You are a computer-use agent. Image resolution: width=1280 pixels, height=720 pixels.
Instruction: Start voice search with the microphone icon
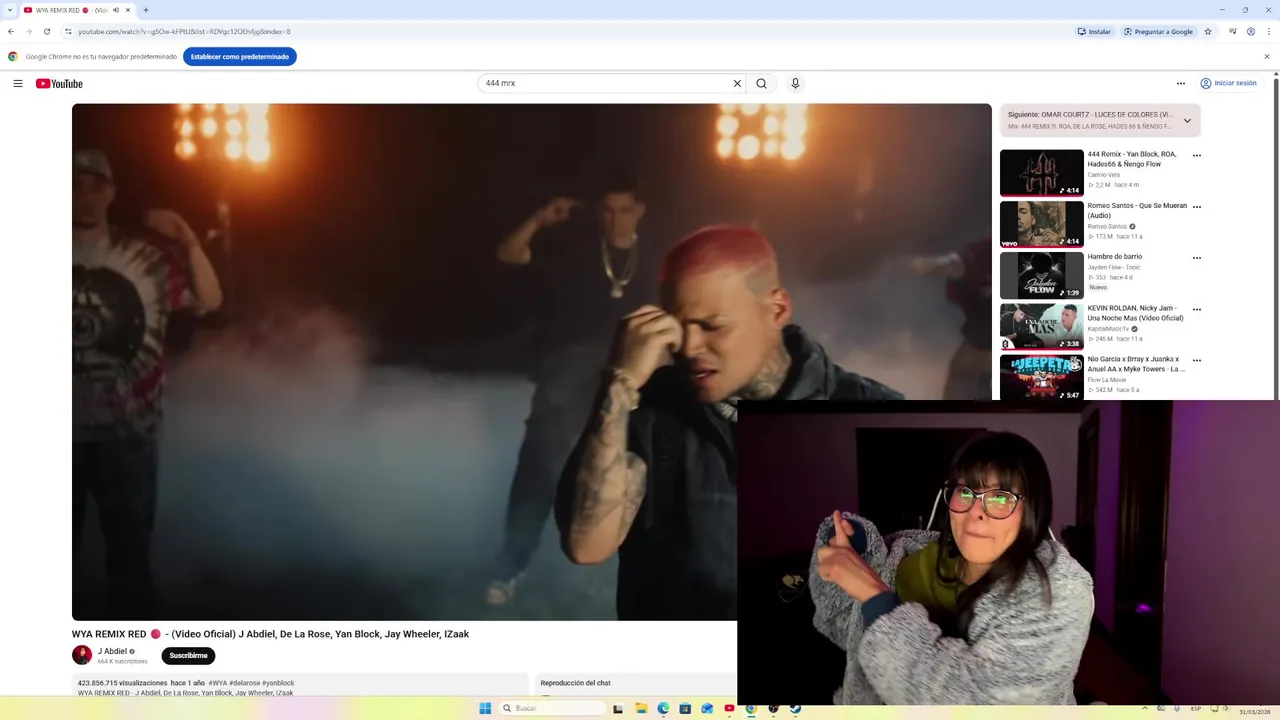point(795,84)
